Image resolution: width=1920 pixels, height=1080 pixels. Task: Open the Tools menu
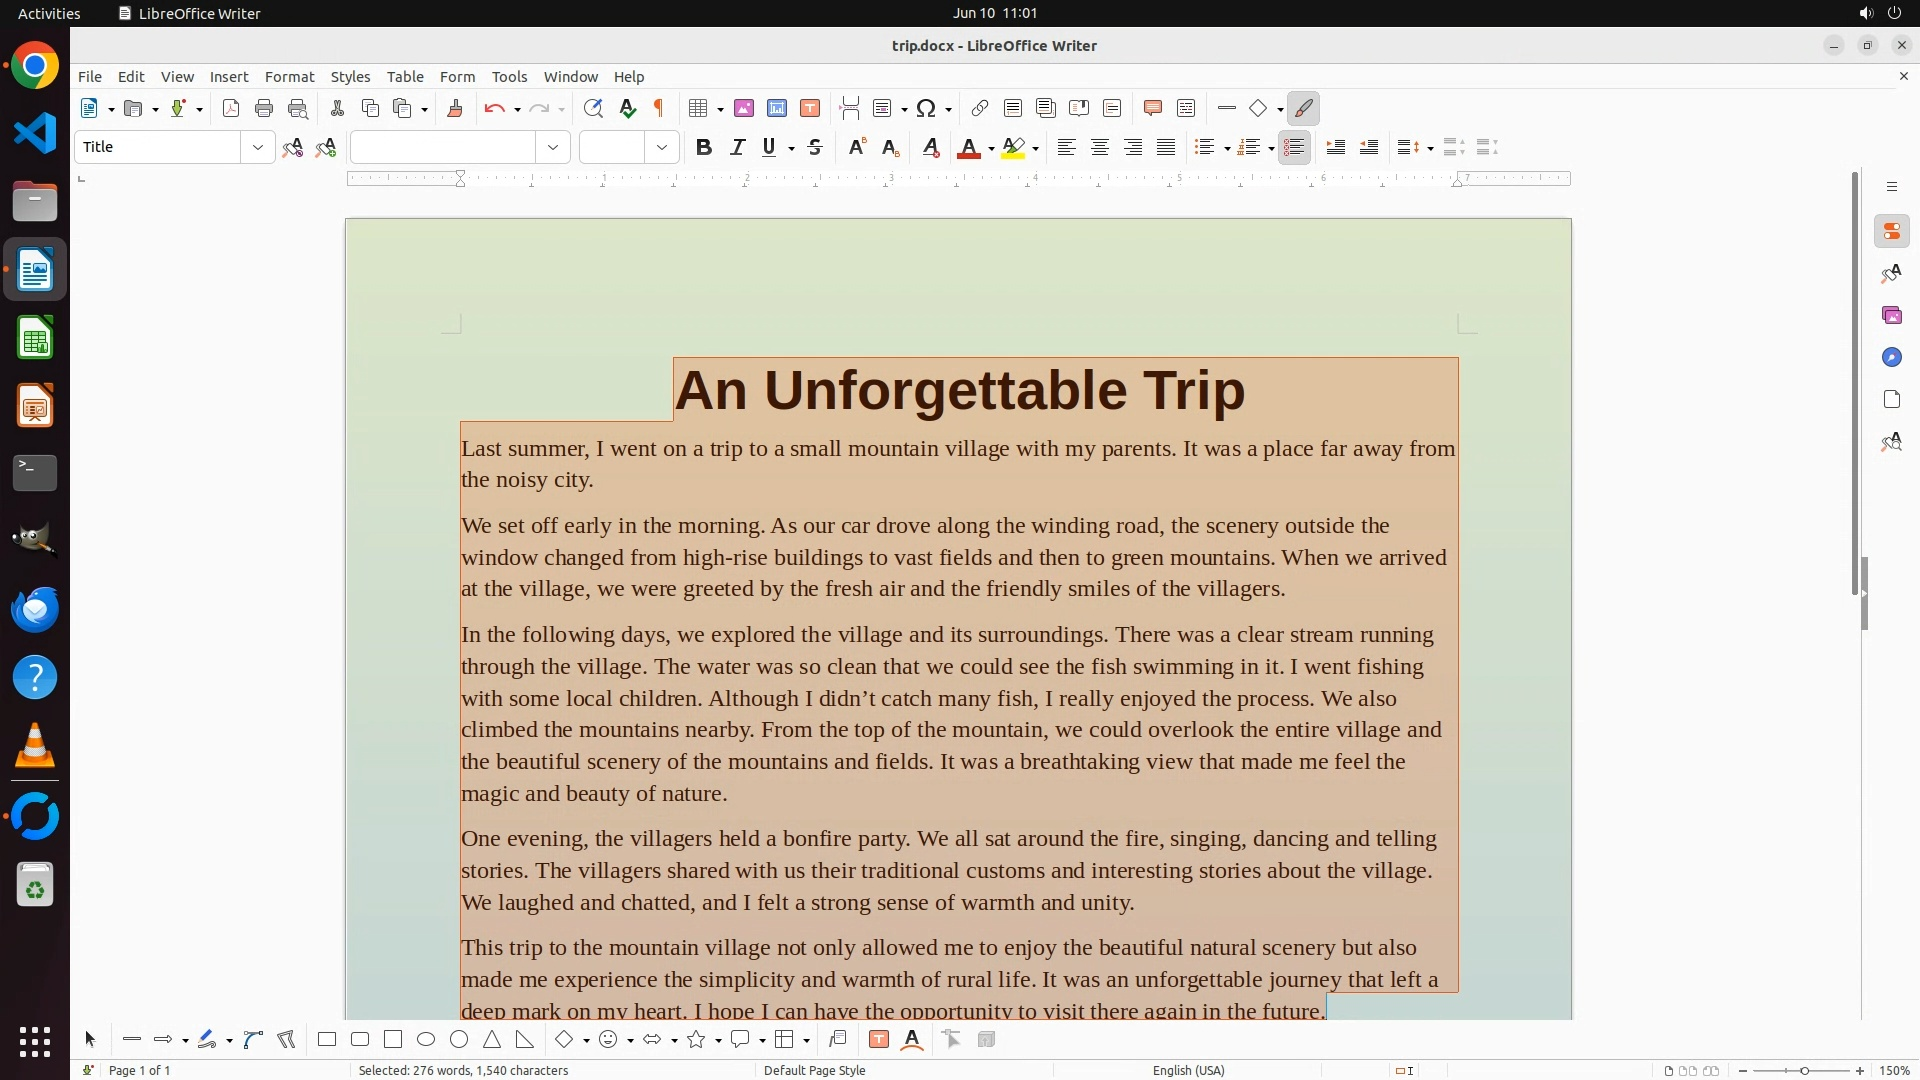pos(509,77)
